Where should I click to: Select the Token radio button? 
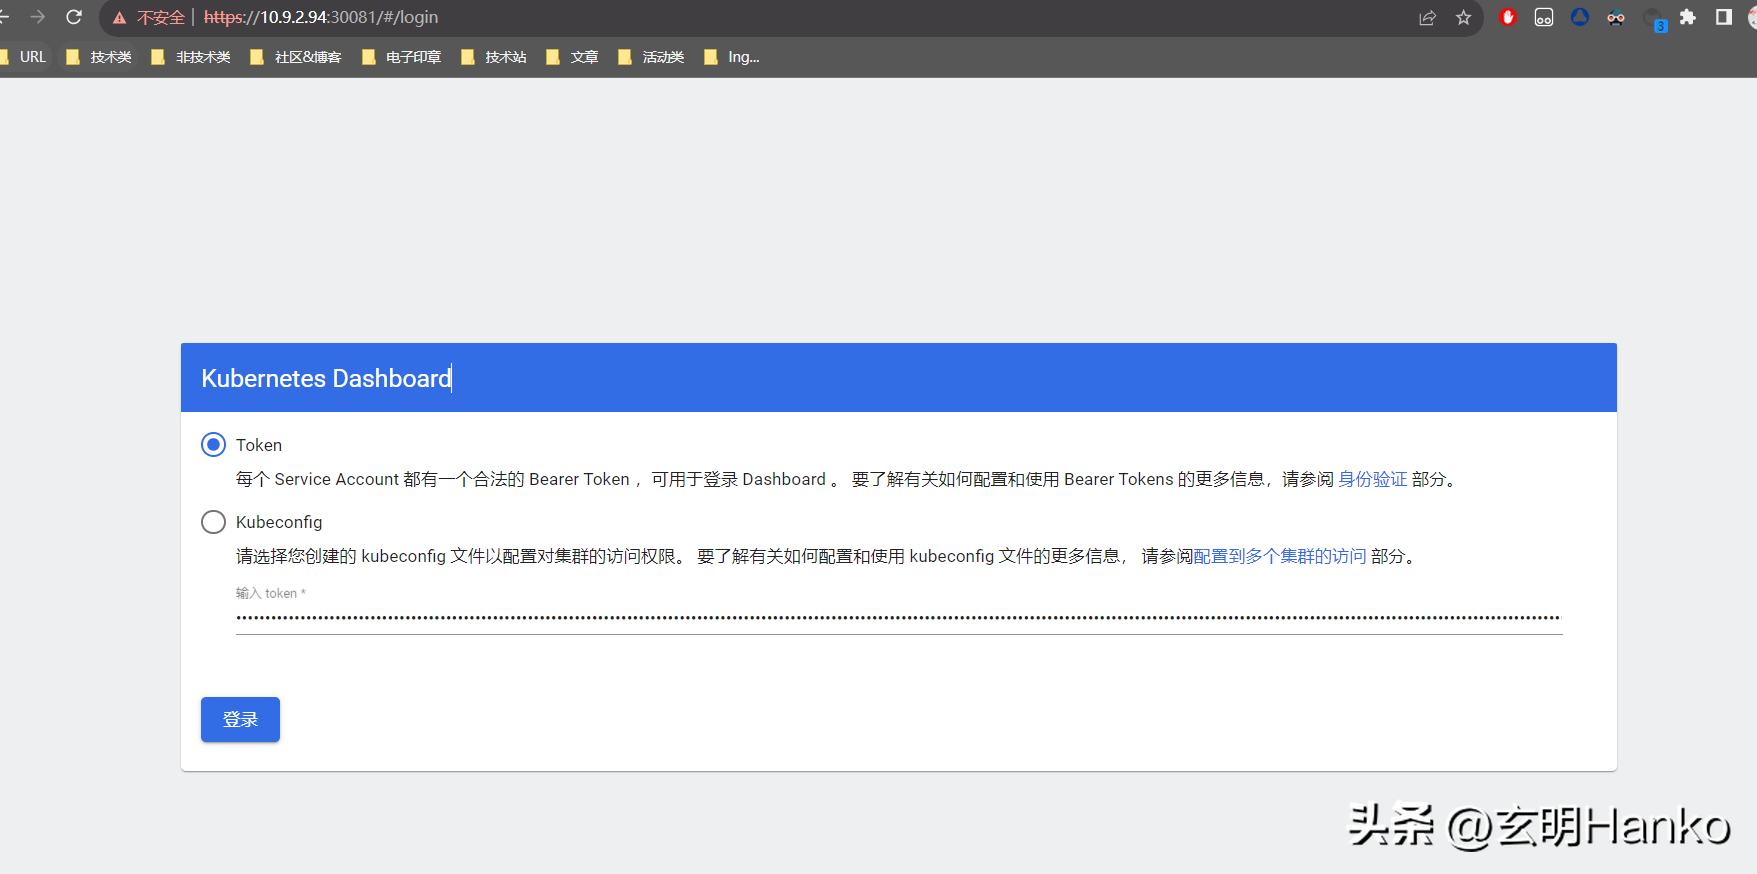(x=213, y=445)
